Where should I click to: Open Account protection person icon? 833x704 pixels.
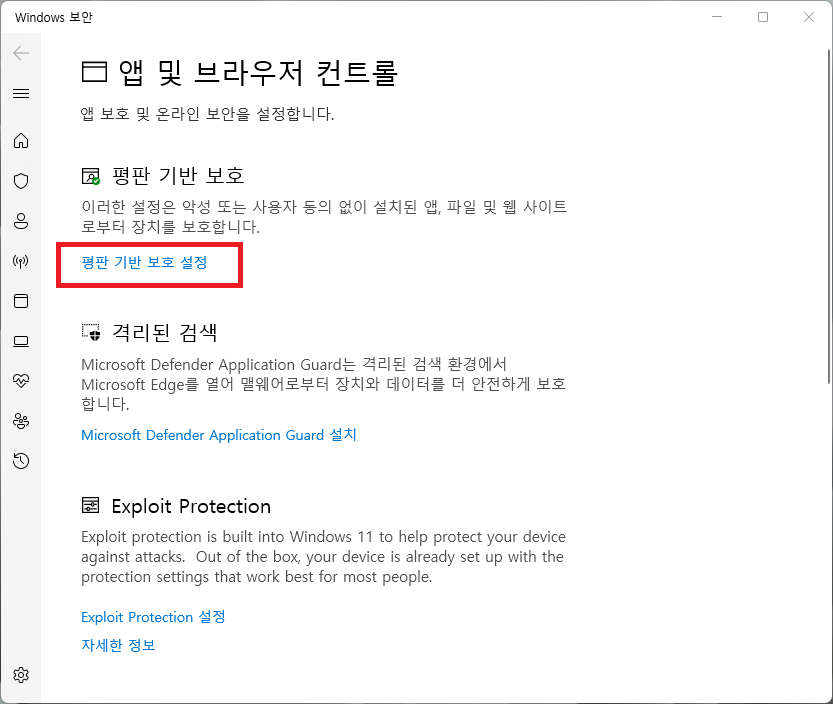21,221
